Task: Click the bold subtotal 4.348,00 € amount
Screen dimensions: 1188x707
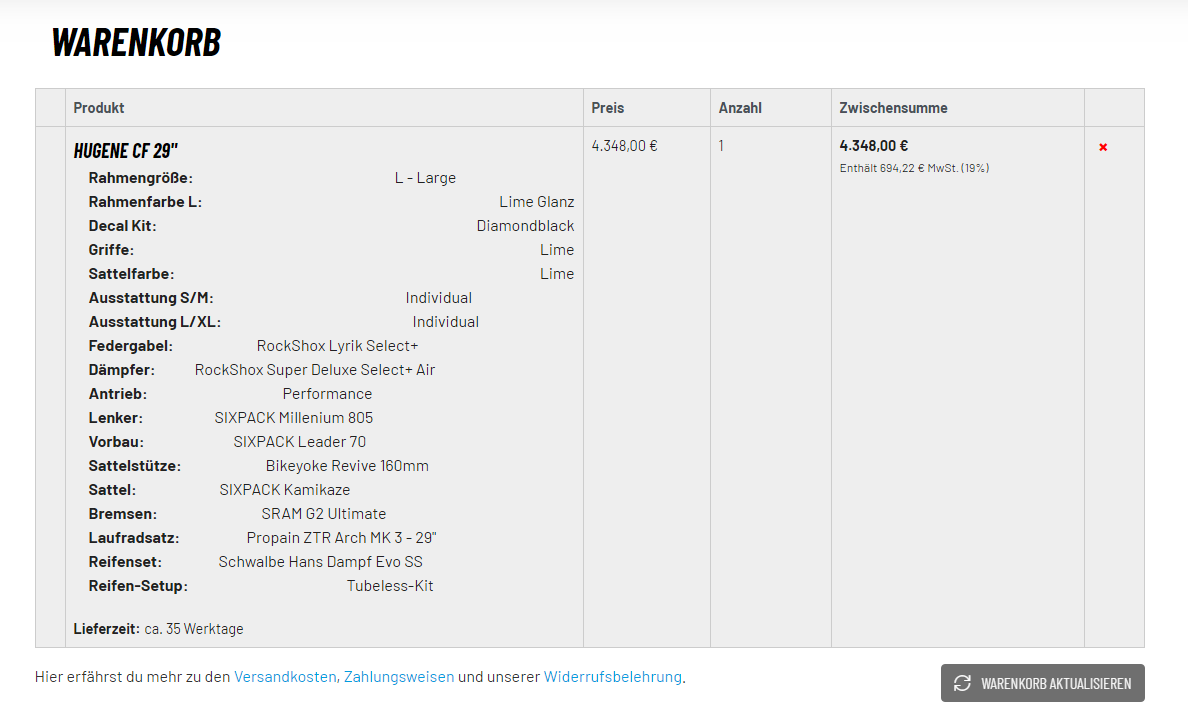Action: coord(874,146)
